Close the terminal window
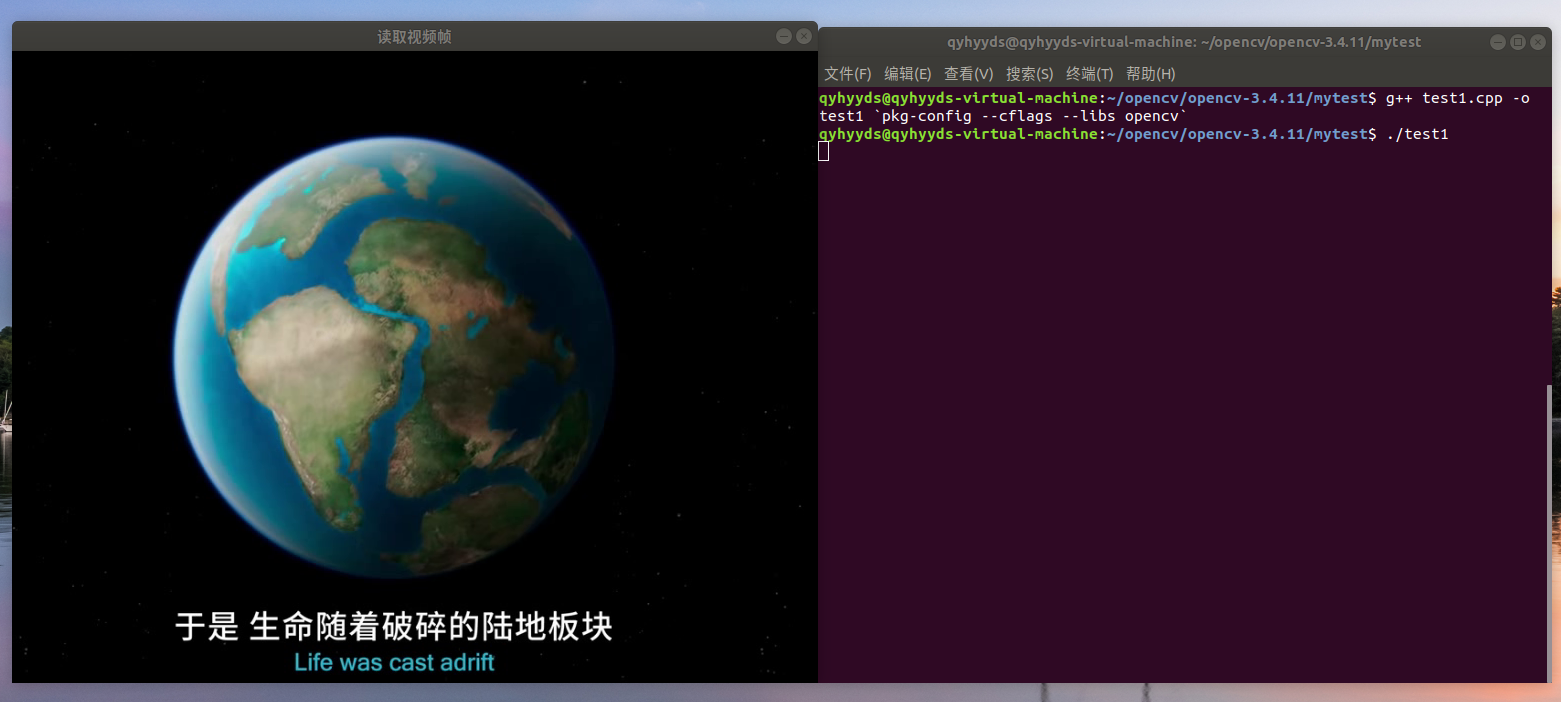Viewport: 1561px width, 702px height. 1538,42
